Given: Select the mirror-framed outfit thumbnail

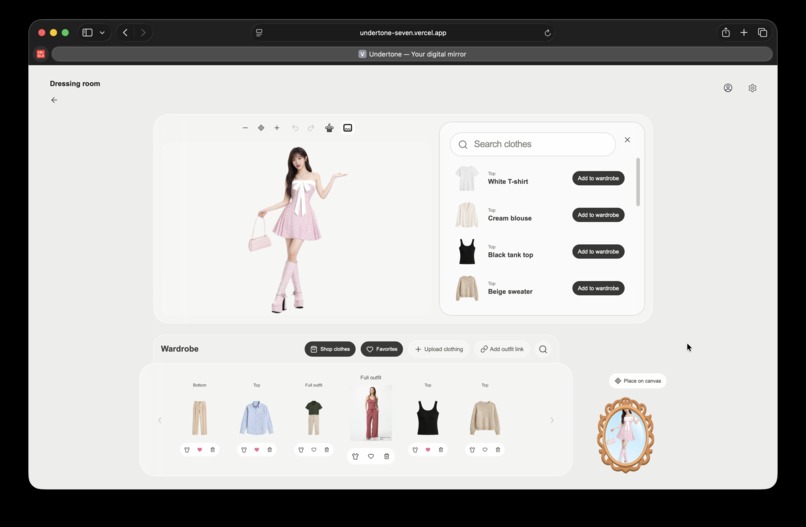Looking at the screenshot, I should tap(625, 435).
